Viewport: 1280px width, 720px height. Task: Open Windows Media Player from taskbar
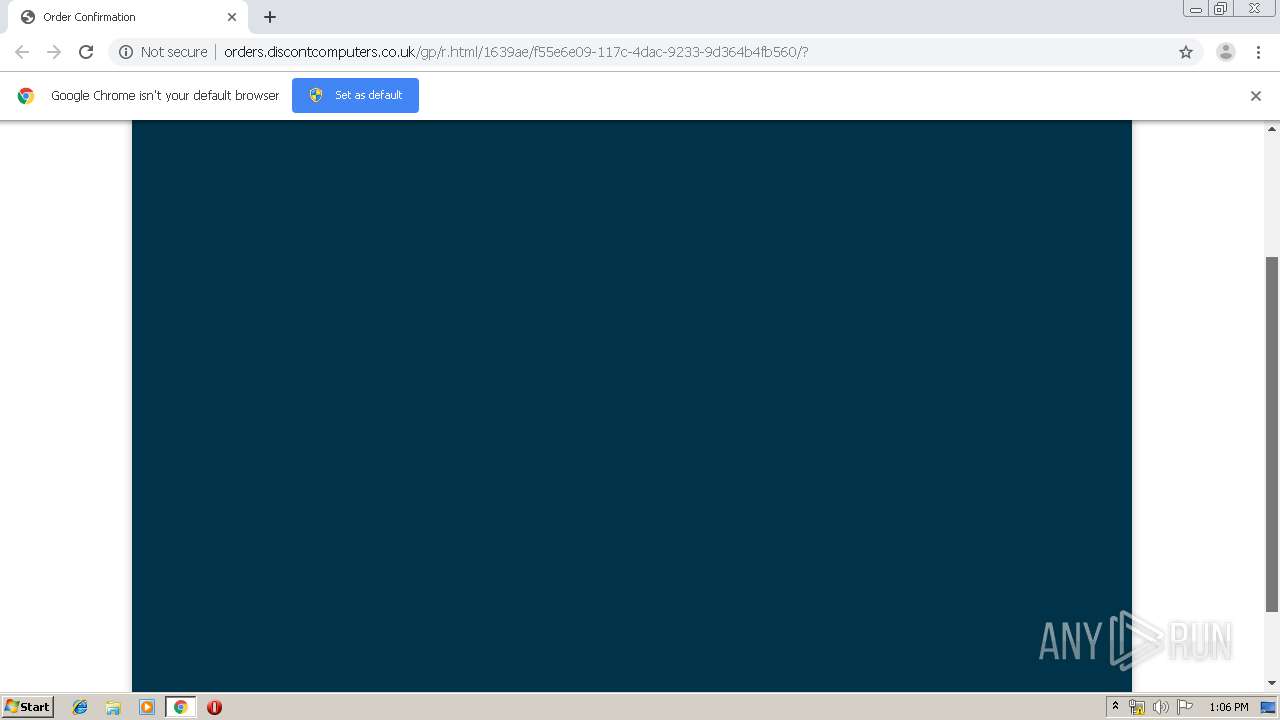tap(147, 707)
